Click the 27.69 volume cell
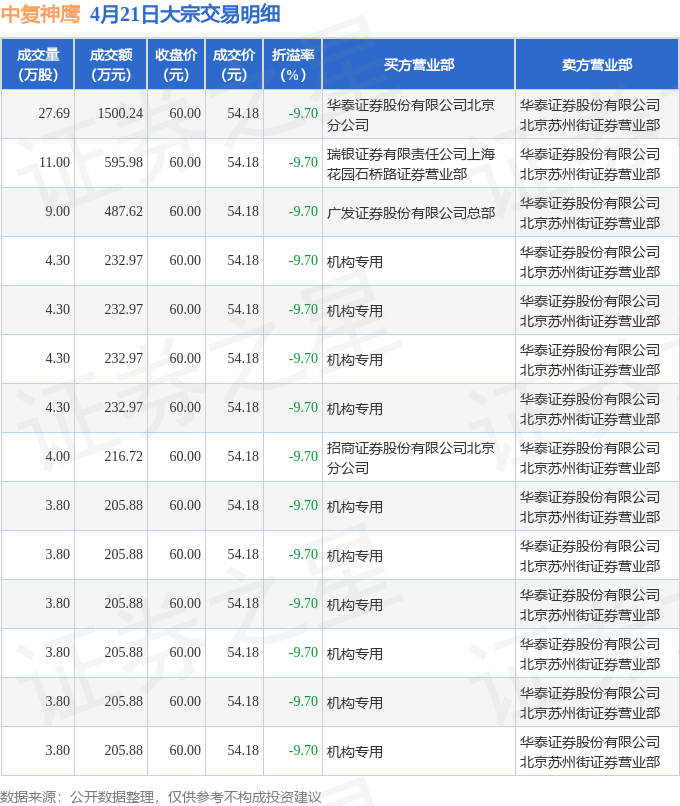 pos(54,114)
